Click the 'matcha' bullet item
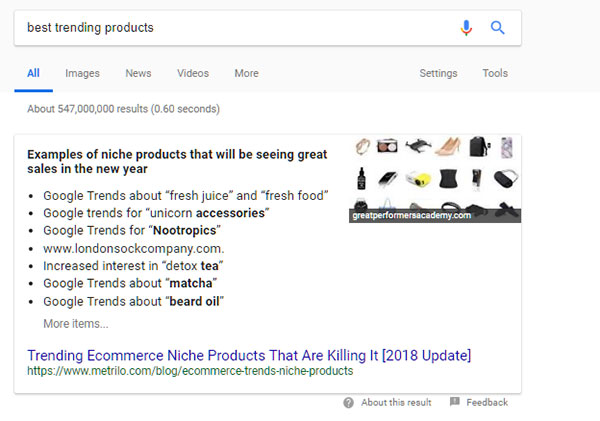This screenshot has width=600, height=421. tap(130, 283)
